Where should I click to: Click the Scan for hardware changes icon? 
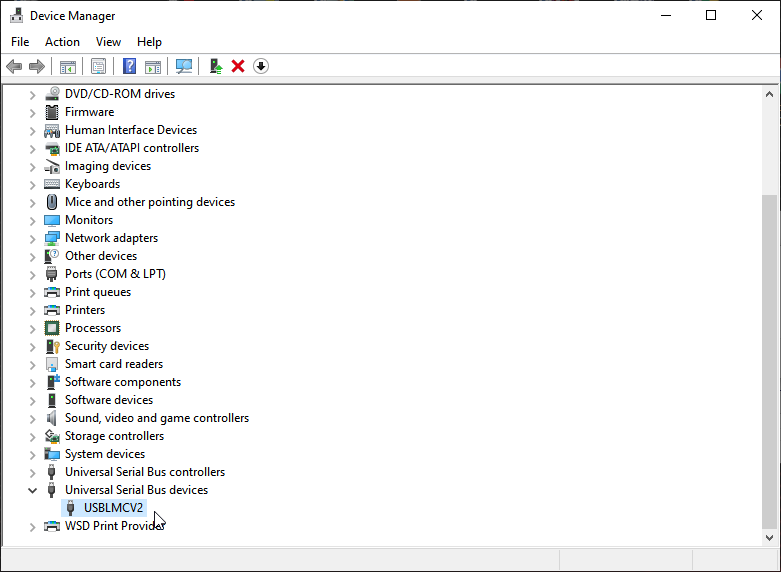[x=184, y=66]
